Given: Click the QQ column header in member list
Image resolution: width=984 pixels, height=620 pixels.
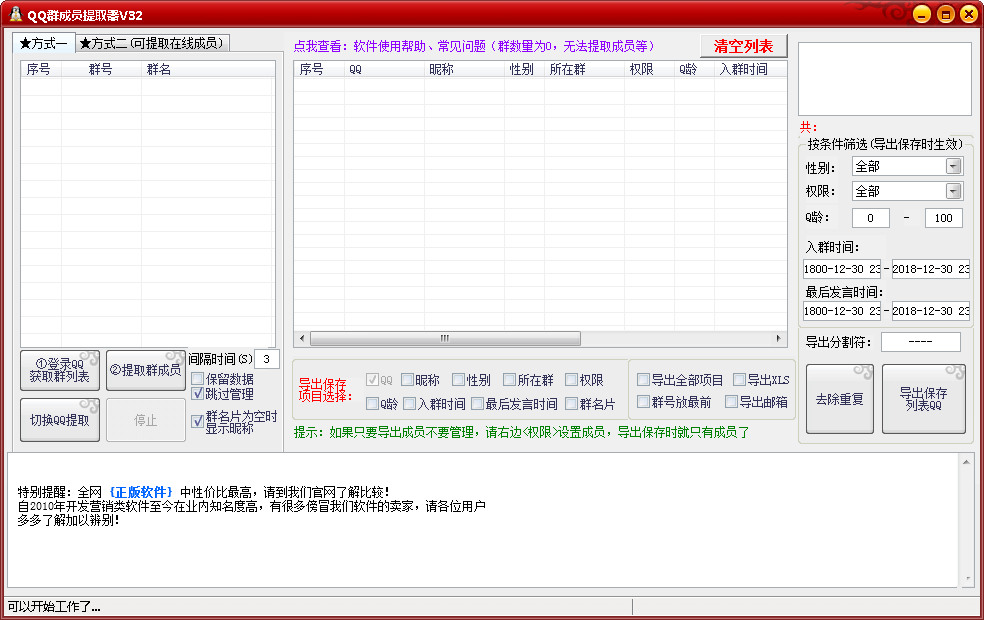Looking at the screenshot, I should (x=384, y=69).
